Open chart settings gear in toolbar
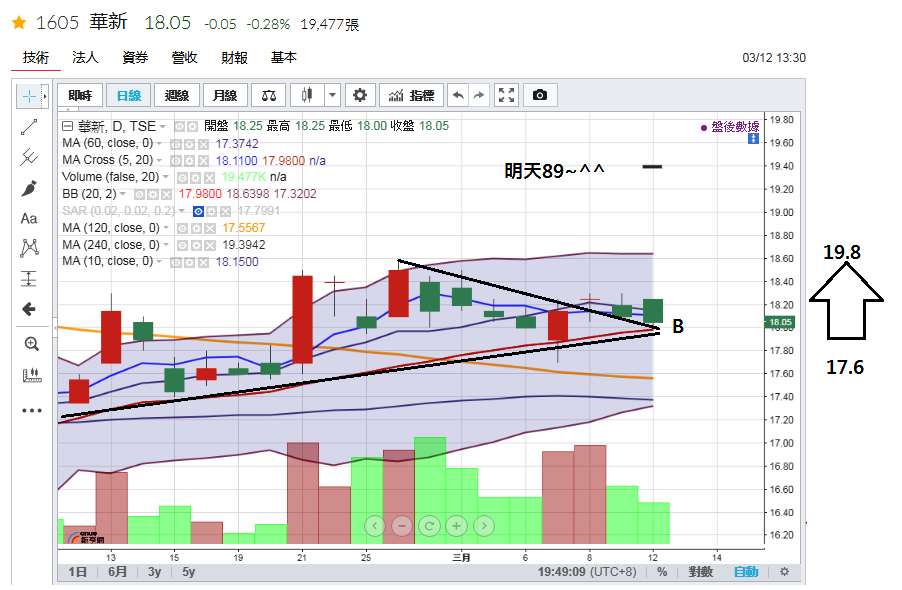Viewport: 902px width, 590px height. pyautogui.click(x=360, y=95)
